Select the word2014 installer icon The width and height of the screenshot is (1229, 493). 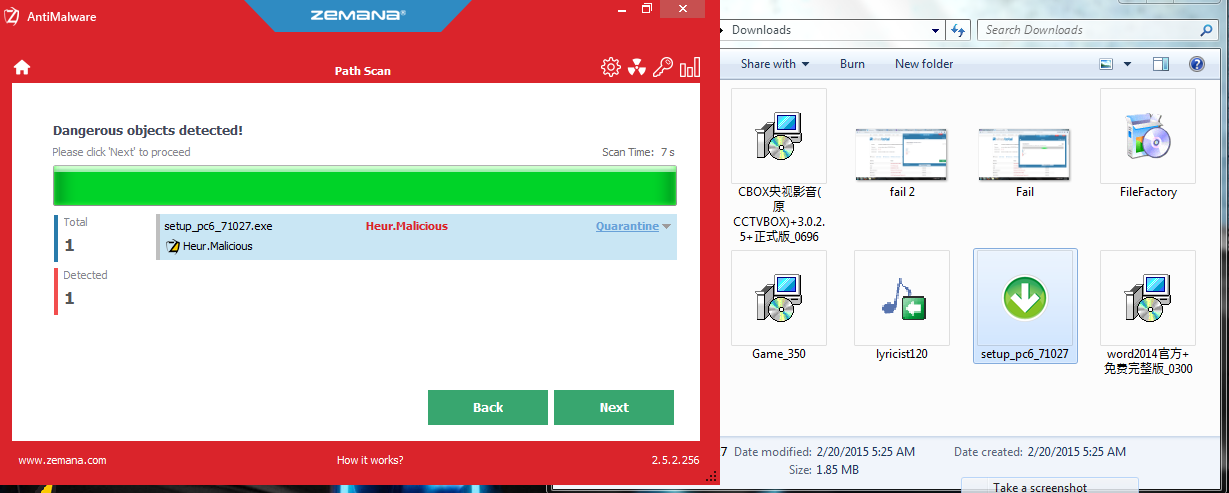tap(1147, 297)
